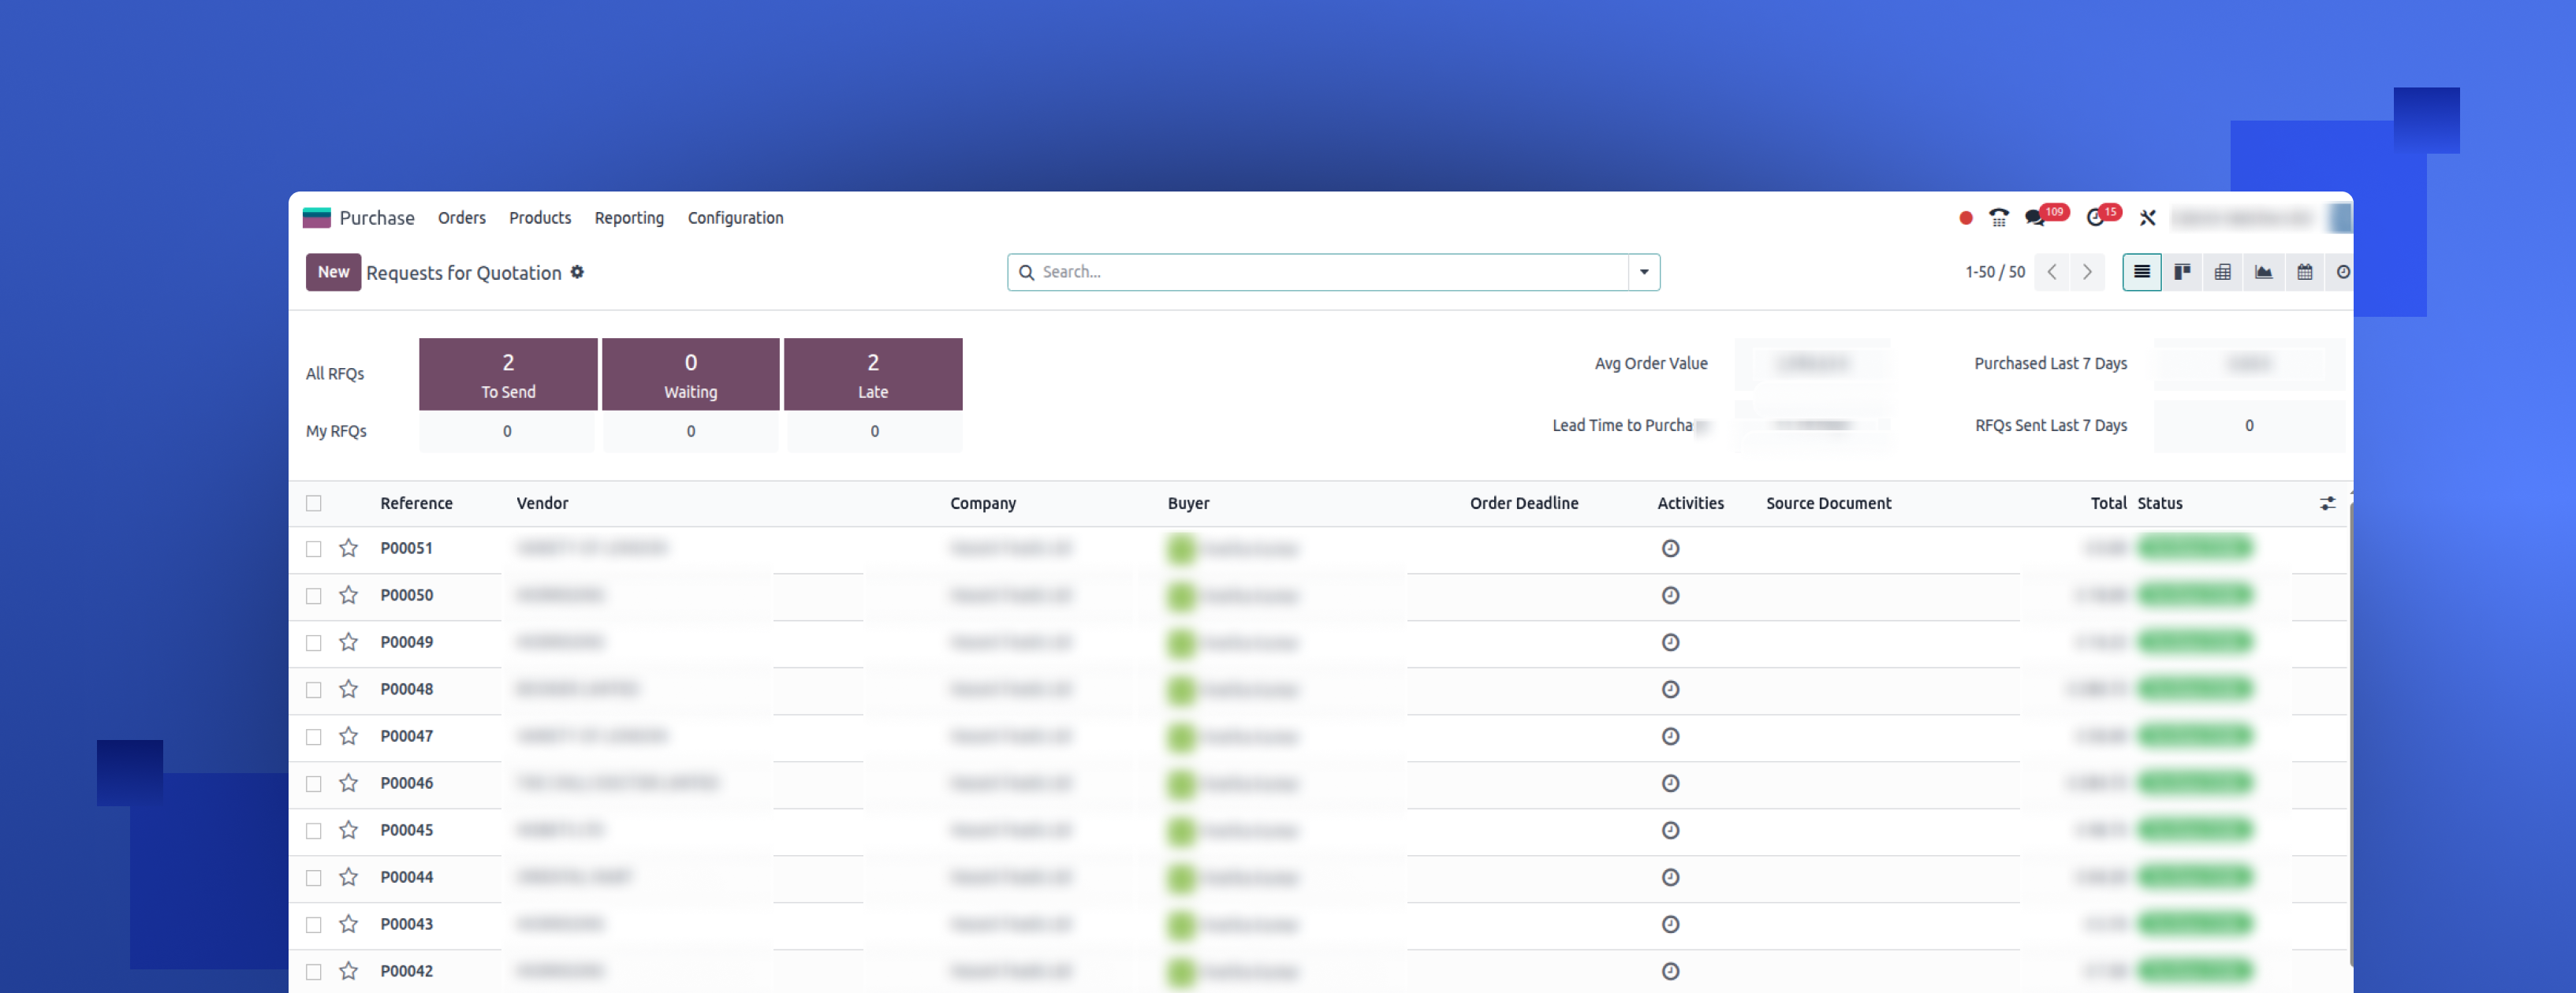The width and height of the screenshot is (2576, 993).
Task: Star the P00051 order as favorite
Action: coord(348,548)
